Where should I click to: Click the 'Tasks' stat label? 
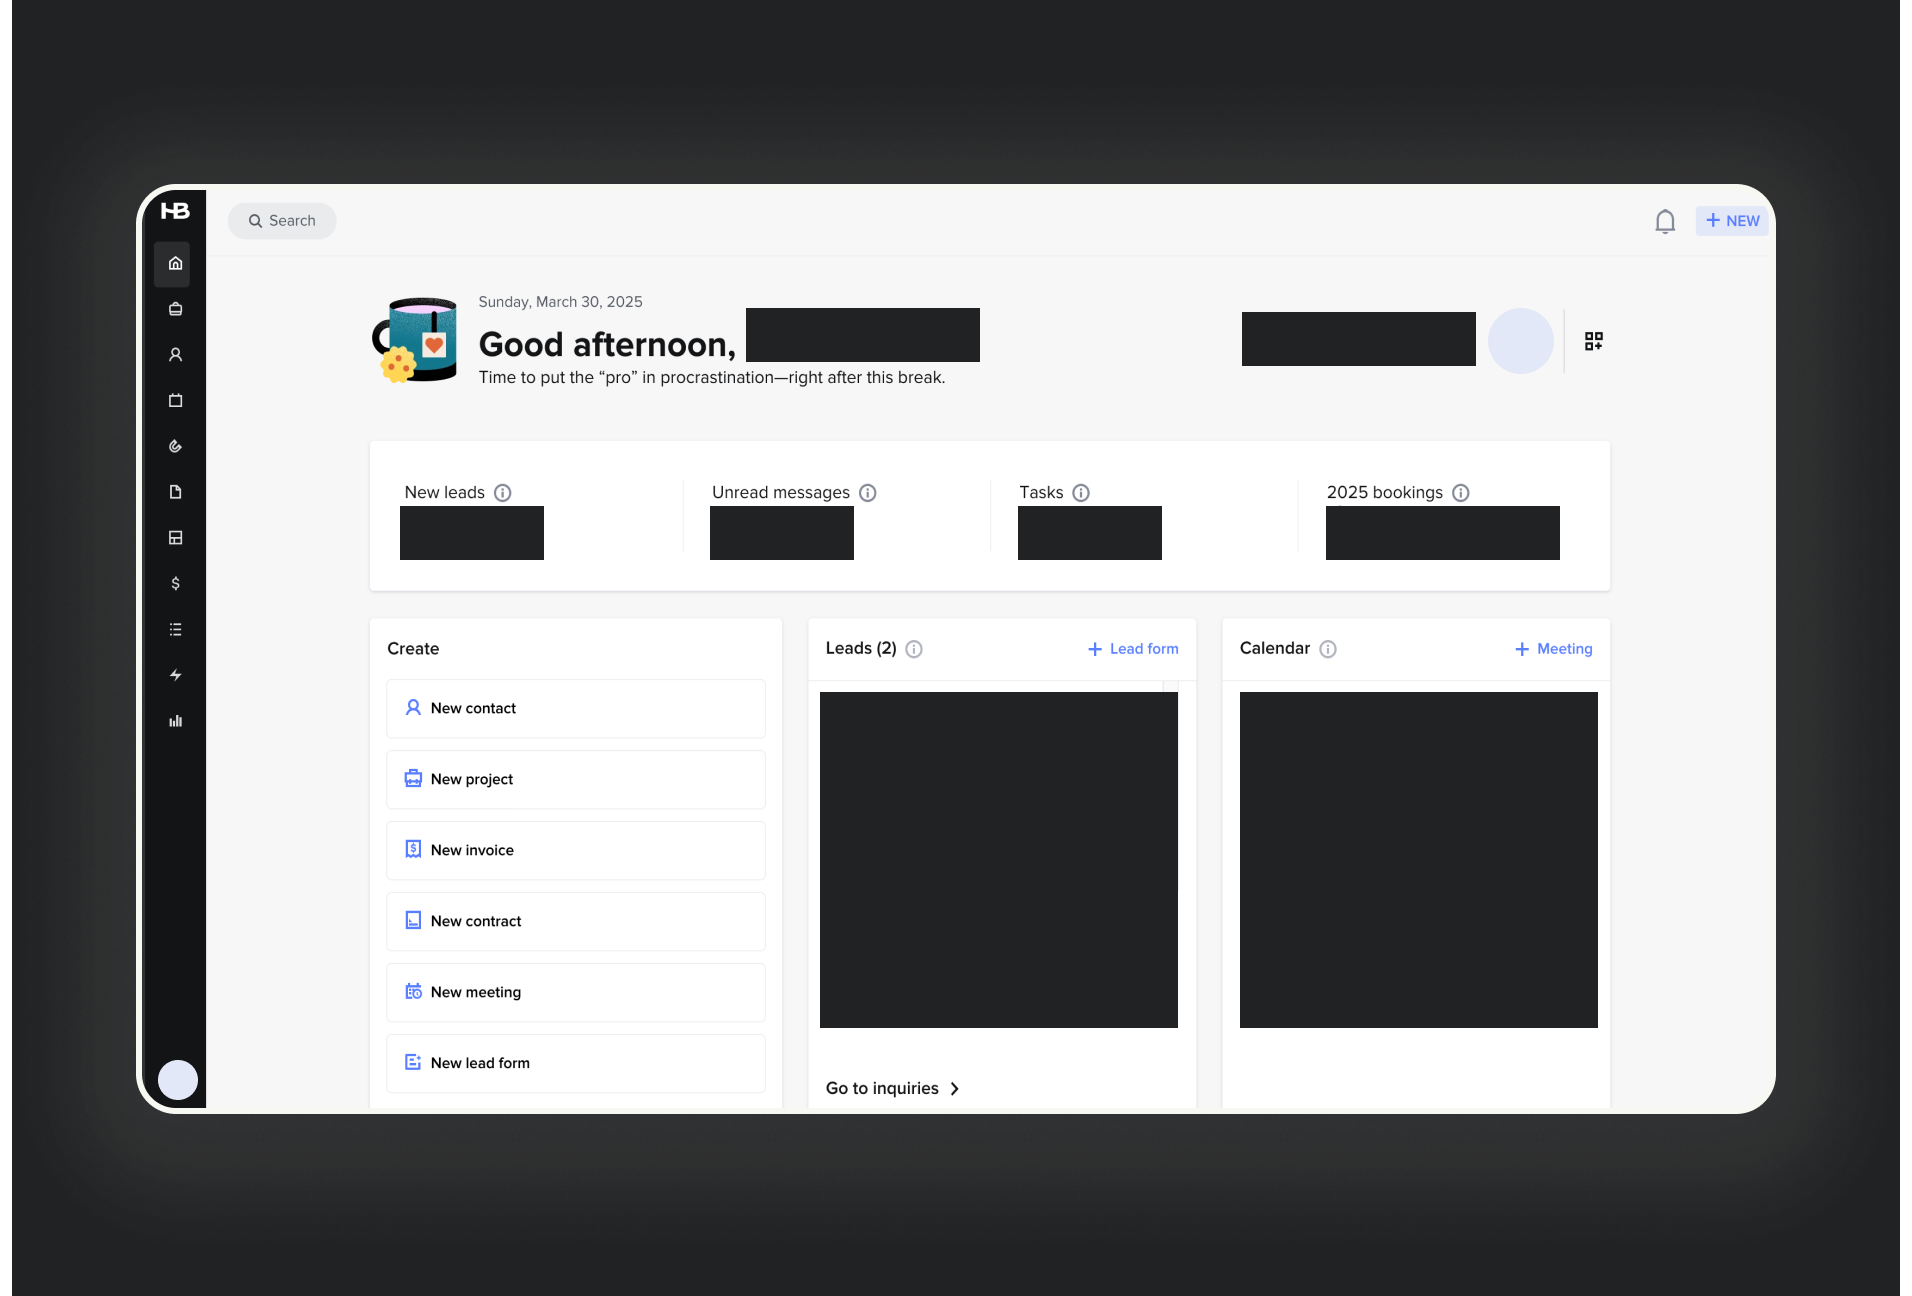[x=1041, y=492]
